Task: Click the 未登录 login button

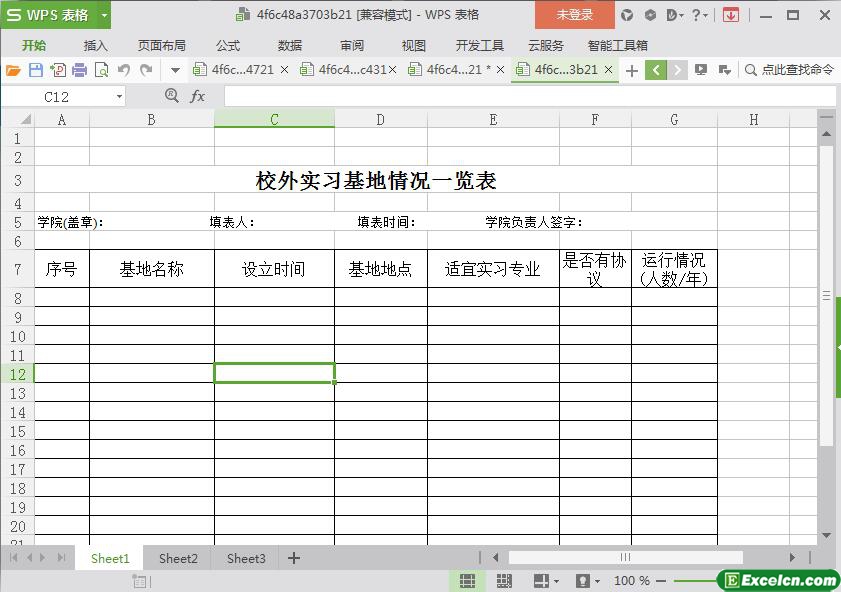Action: (x=574, y=15)
